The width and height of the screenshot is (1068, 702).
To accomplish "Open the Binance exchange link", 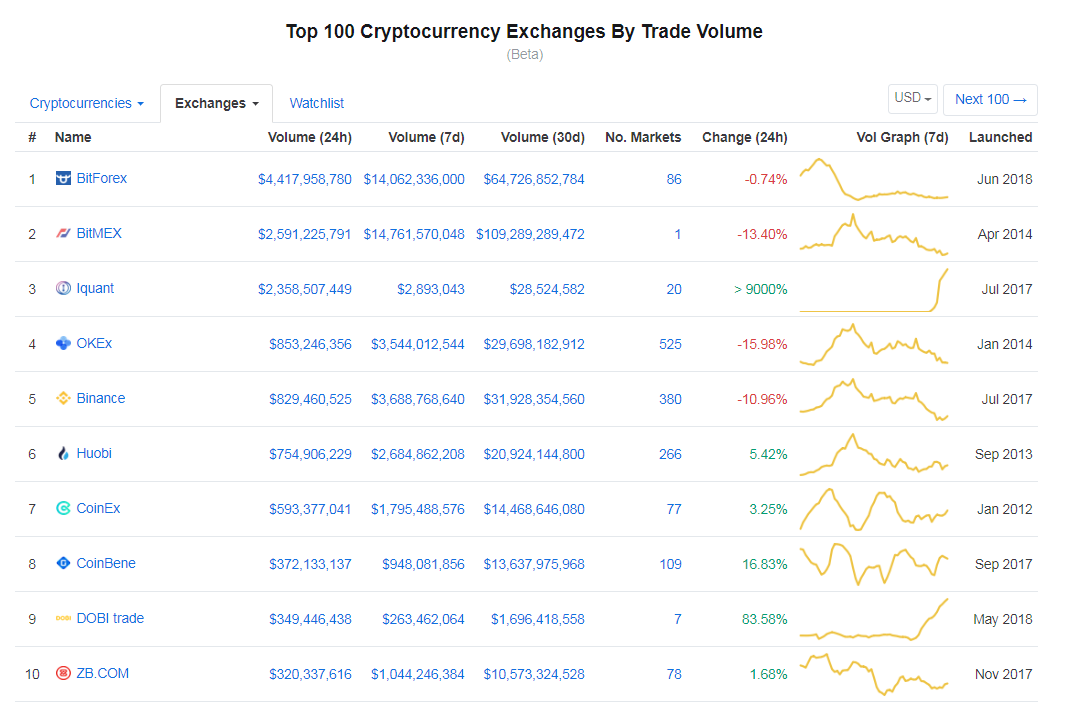I will point(101,398).
